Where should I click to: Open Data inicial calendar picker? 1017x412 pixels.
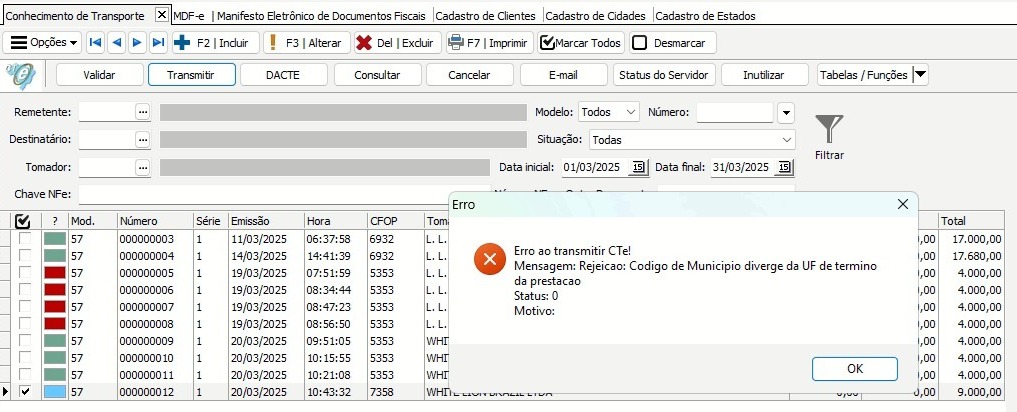(x=639, y=167)
